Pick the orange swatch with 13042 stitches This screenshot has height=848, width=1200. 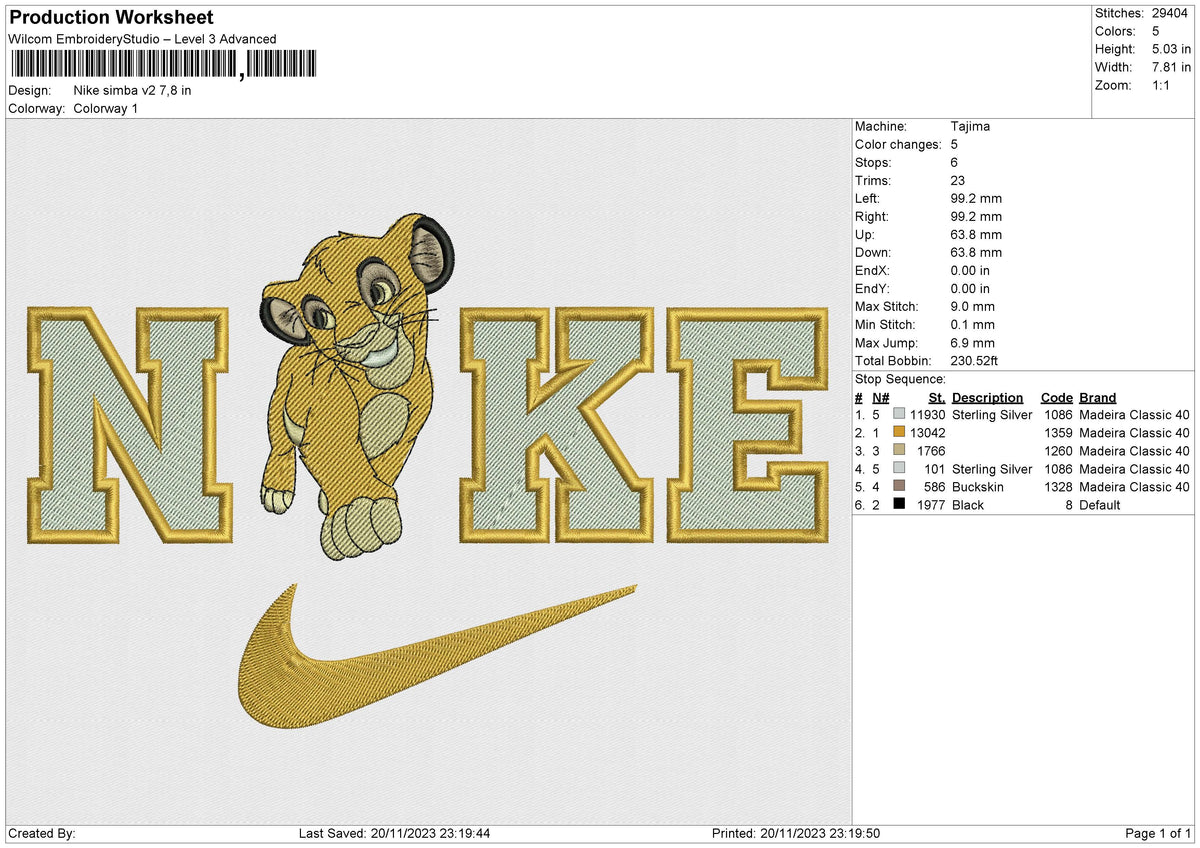pos(899,433)
